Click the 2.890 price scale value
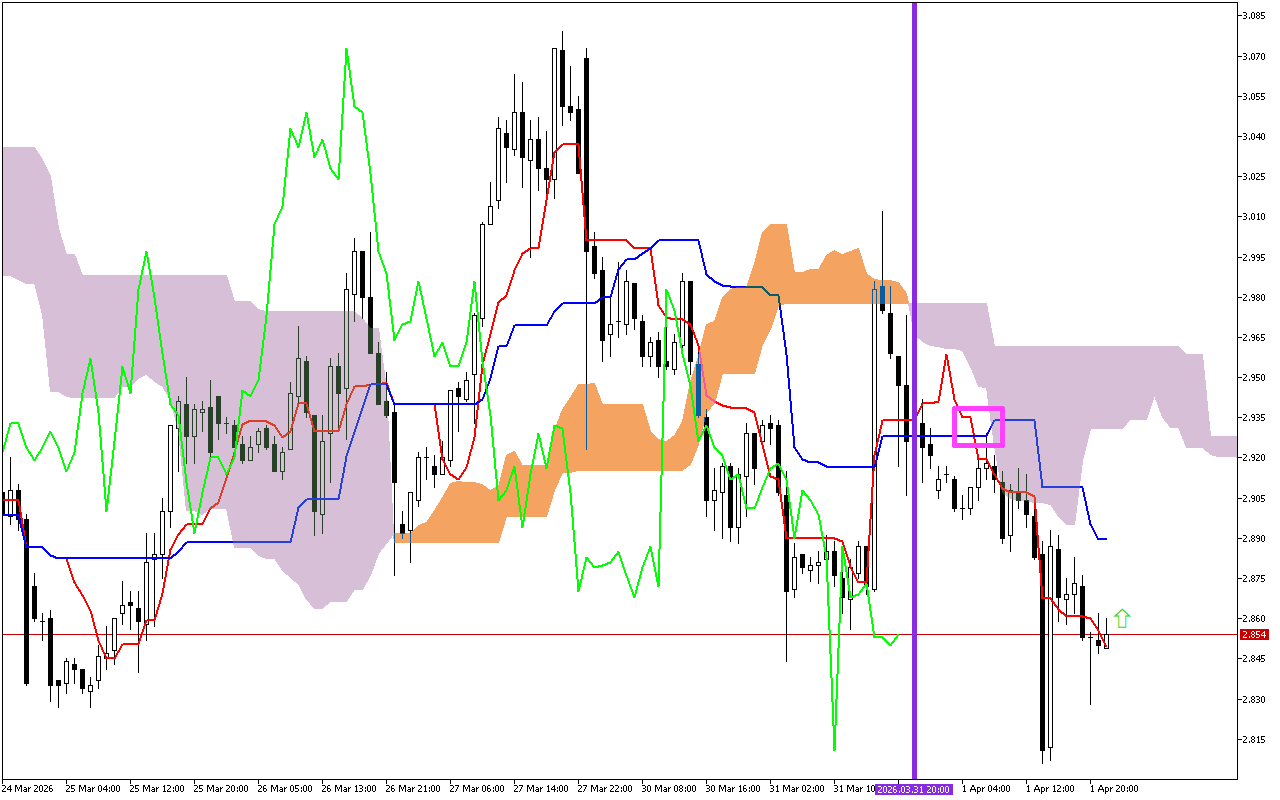The width and height of the screenshot is (1280, 800). (1254, 538)
